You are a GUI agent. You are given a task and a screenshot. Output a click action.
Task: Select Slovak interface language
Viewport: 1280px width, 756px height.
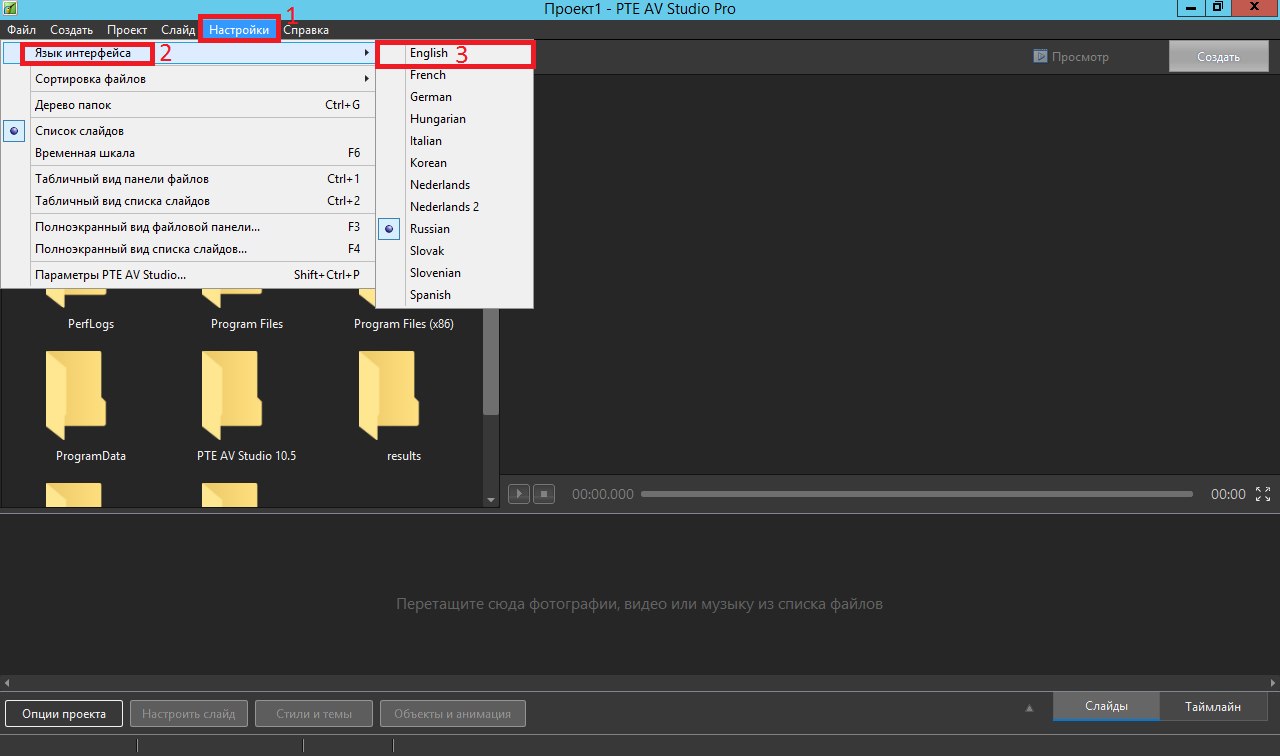click(455, 251)
